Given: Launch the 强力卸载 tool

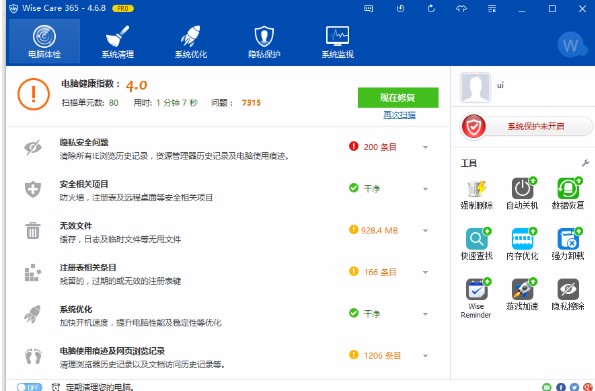Looking at the screenshot, I should pyautogui.click(x=568, y=244).
